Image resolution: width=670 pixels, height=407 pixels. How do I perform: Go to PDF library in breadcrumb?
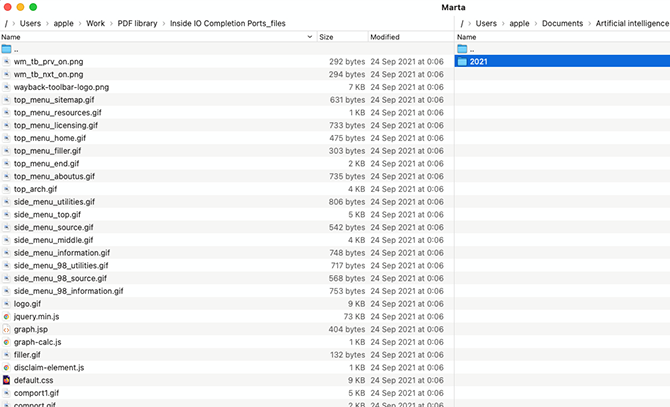click(x=137, y=23)
